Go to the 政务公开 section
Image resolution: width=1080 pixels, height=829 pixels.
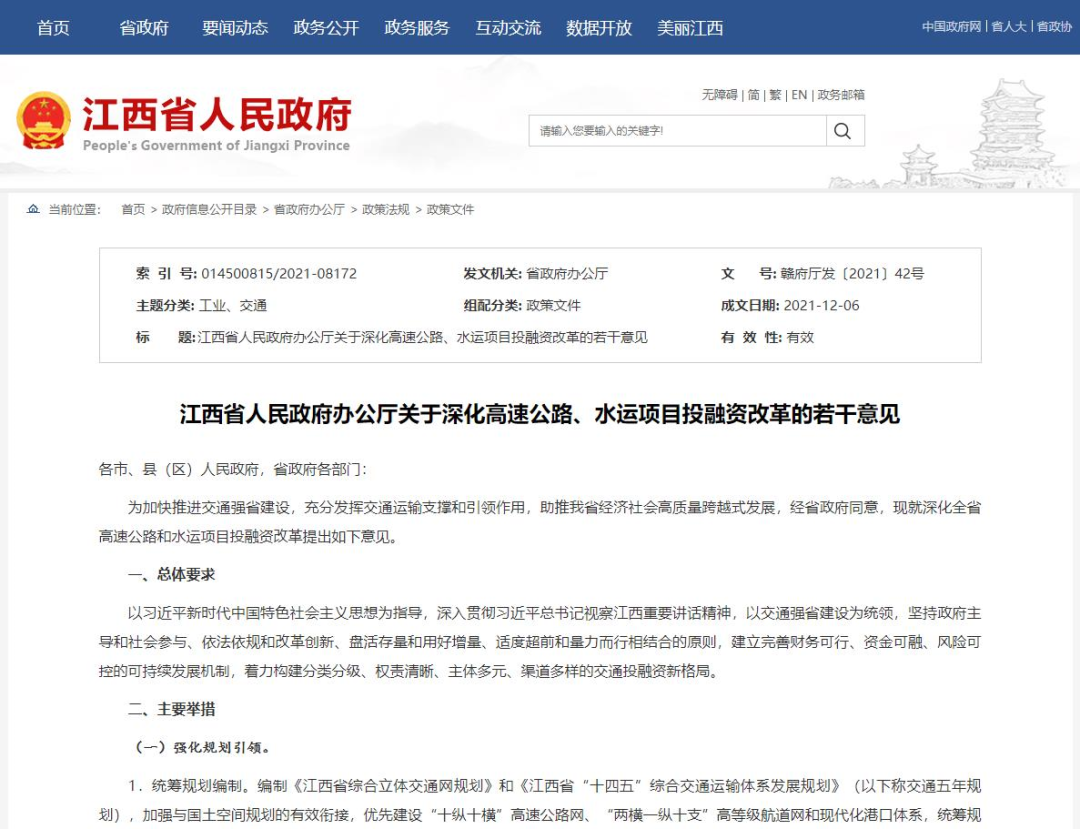[326, 28]
